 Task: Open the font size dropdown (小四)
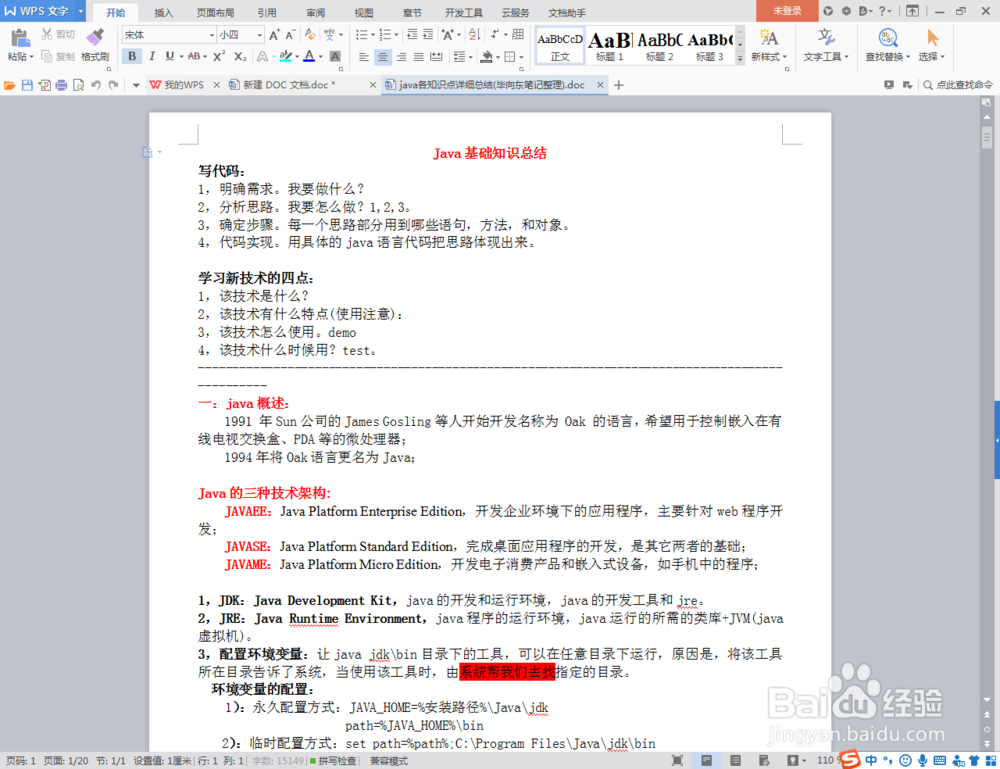click(260, 35)
